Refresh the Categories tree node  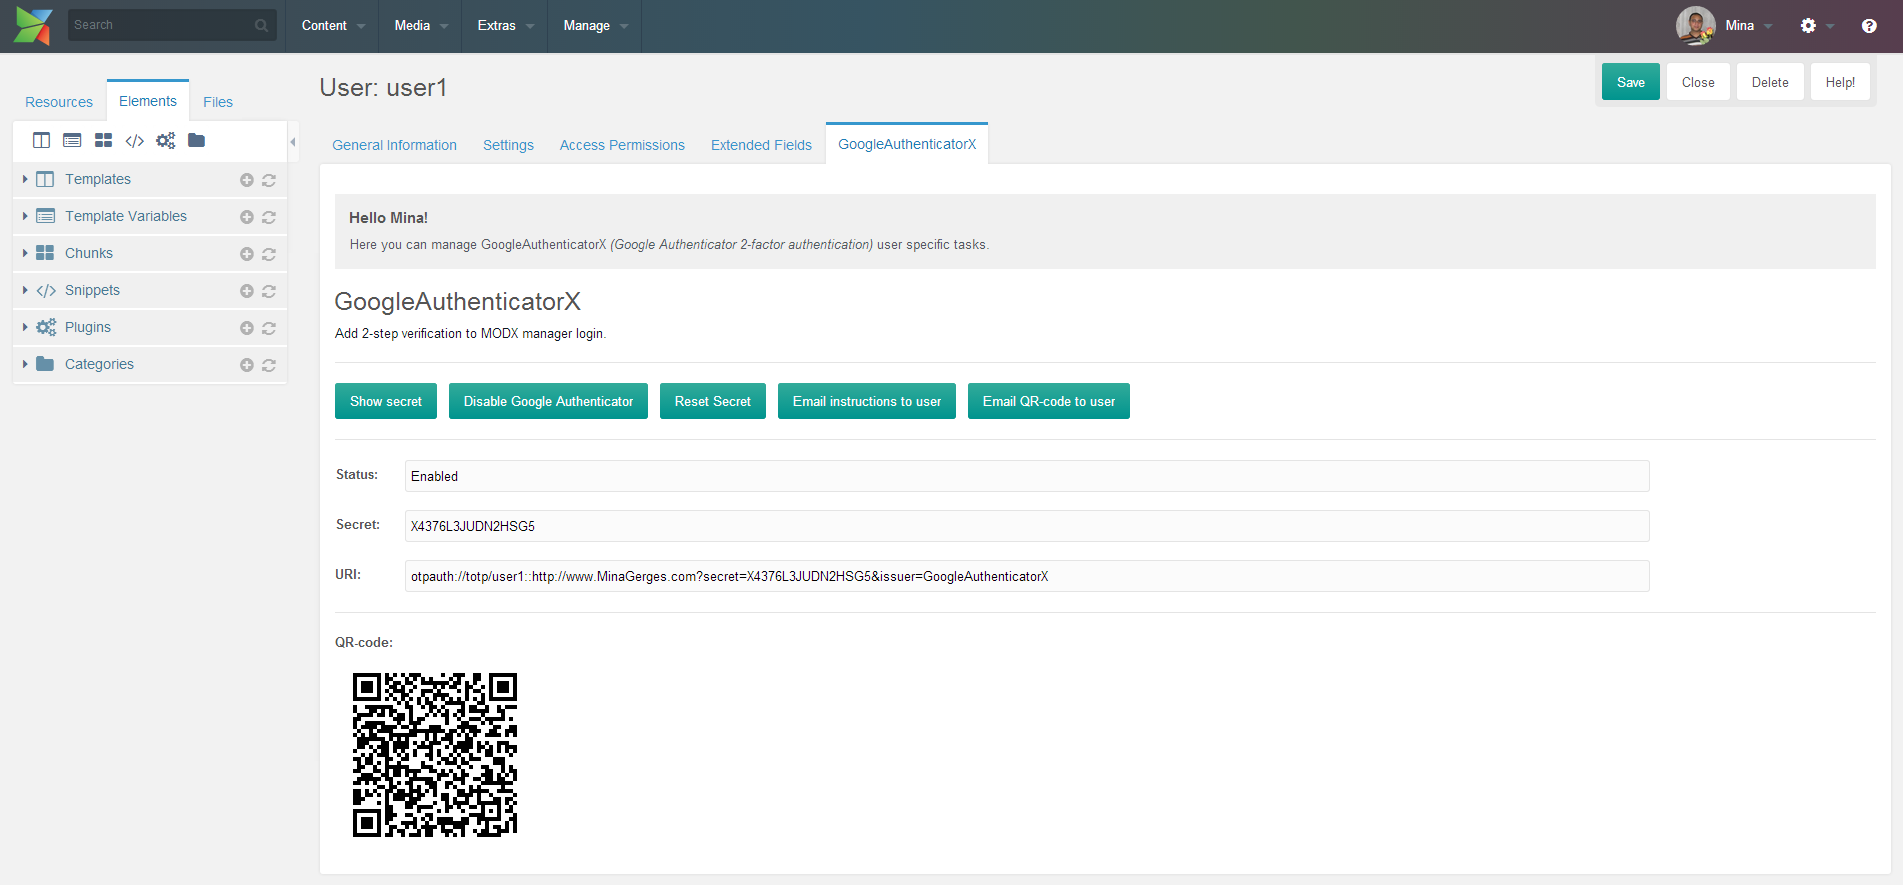[x=269, y=365]
